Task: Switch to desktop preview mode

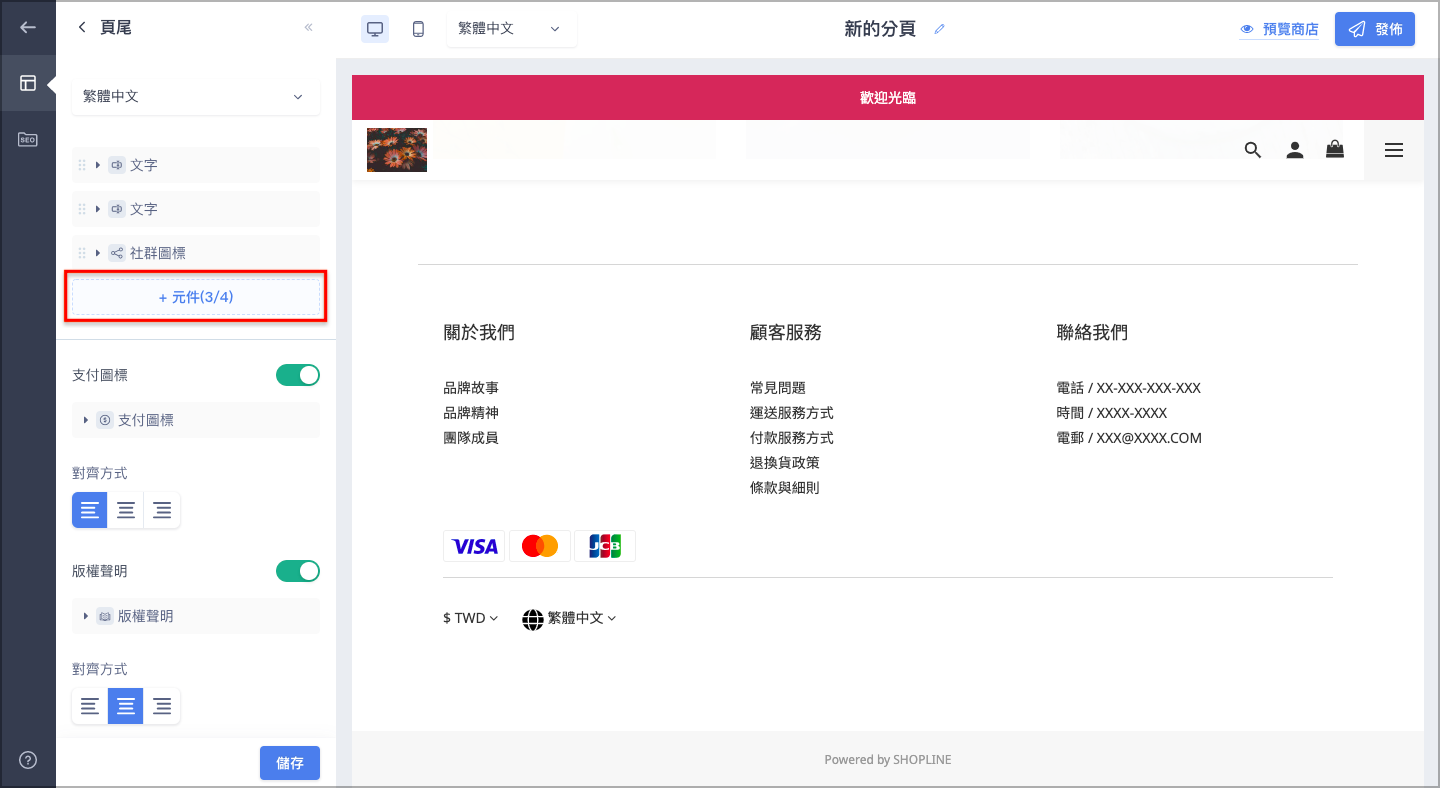Action: coord(375,29)
